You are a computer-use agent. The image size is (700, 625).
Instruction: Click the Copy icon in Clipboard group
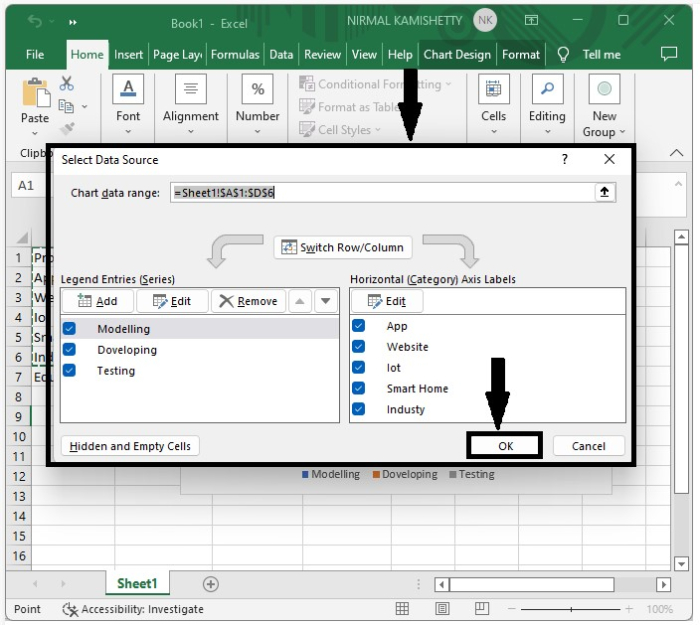(67, 106)
